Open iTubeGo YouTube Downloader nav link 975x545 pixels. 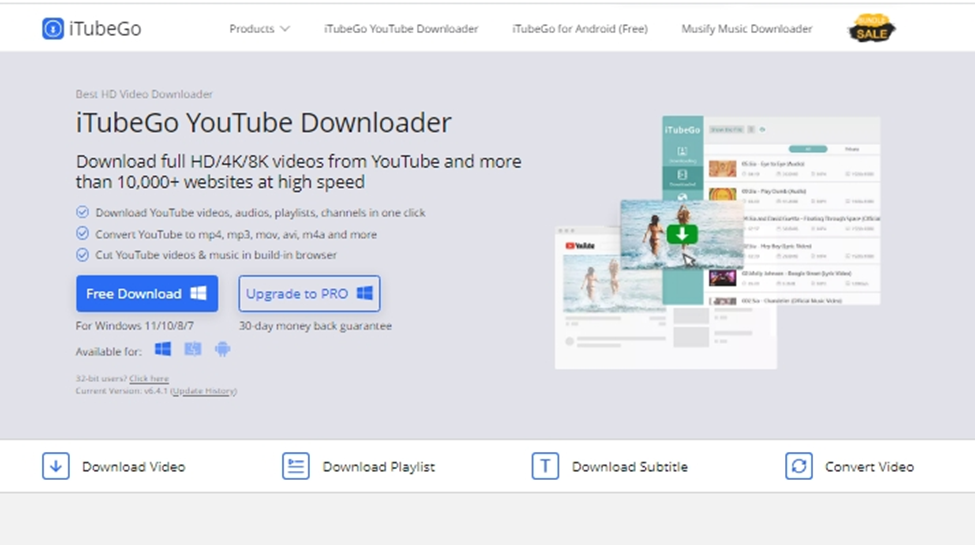point(401,29)
